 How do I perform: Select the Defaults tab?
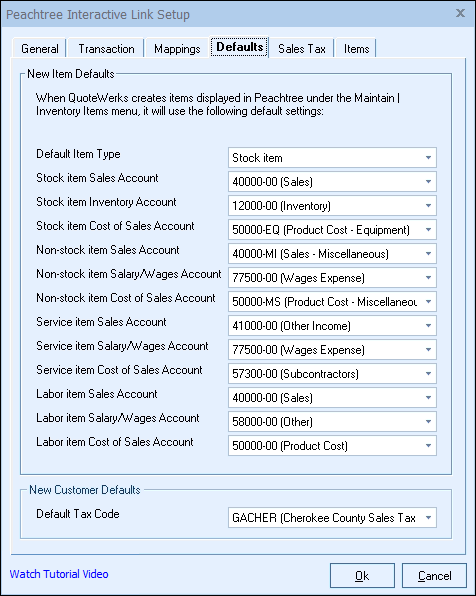point(240,47)
